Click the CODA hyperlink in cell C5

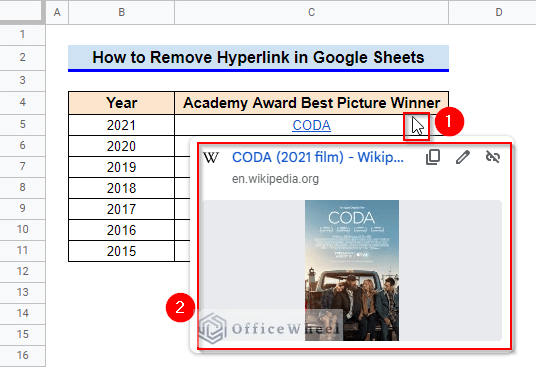311,125
